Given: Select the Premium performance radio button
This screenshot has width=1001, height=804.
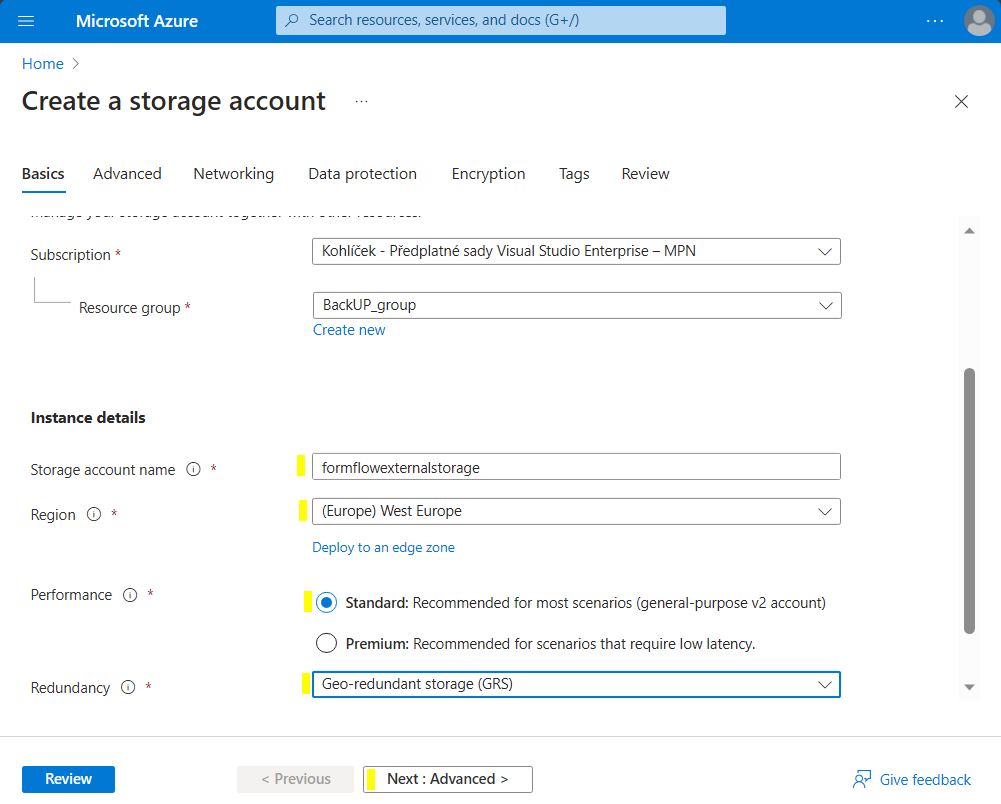Looking at the screenshot, I should point(326,643).
